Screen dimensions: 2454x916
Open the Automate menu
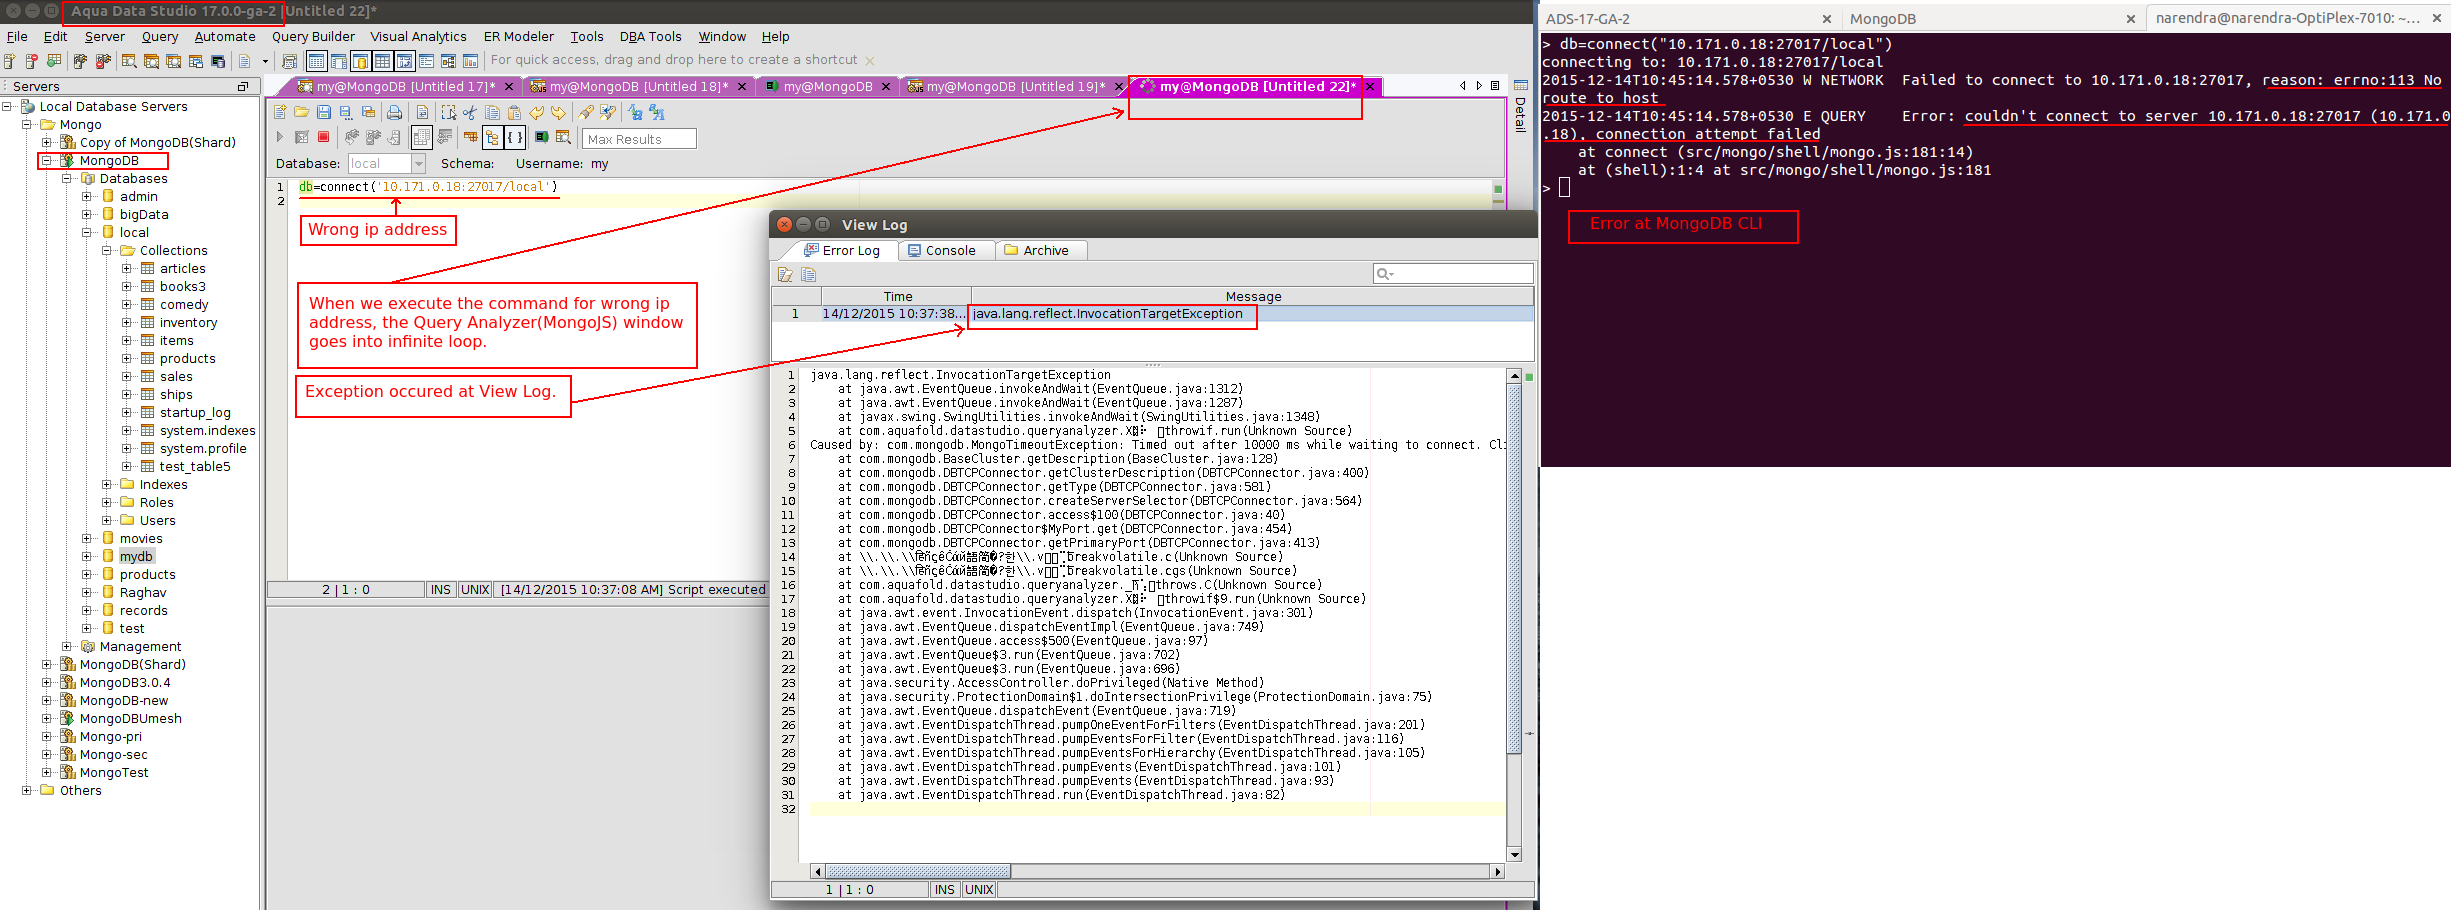point(225,37)
